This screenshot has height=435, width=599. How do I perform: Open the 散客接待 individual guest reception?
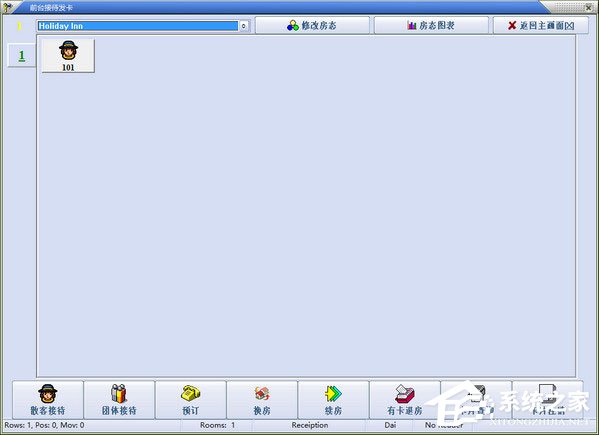point(48,400)
